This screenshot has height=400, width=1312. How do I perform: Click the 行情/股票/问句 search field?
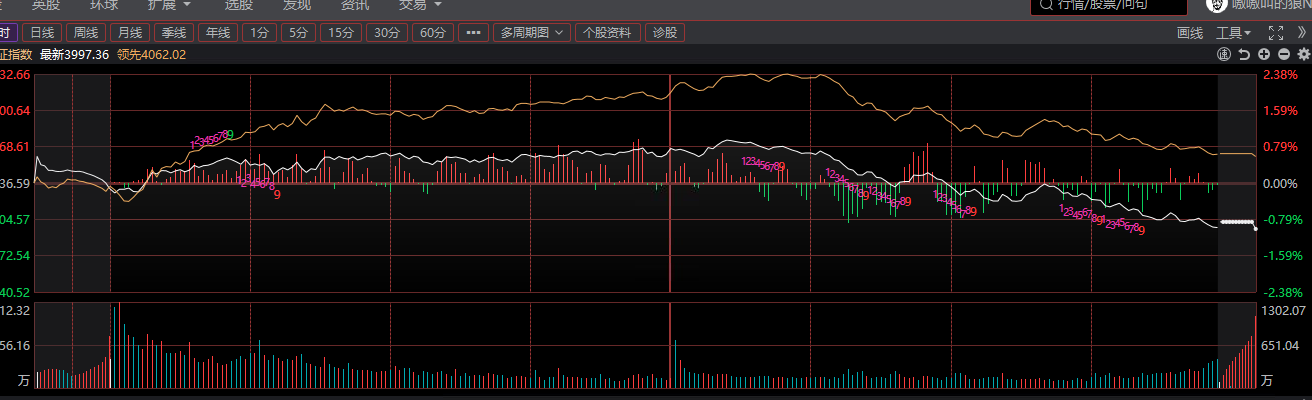(x=1109, y=6)
